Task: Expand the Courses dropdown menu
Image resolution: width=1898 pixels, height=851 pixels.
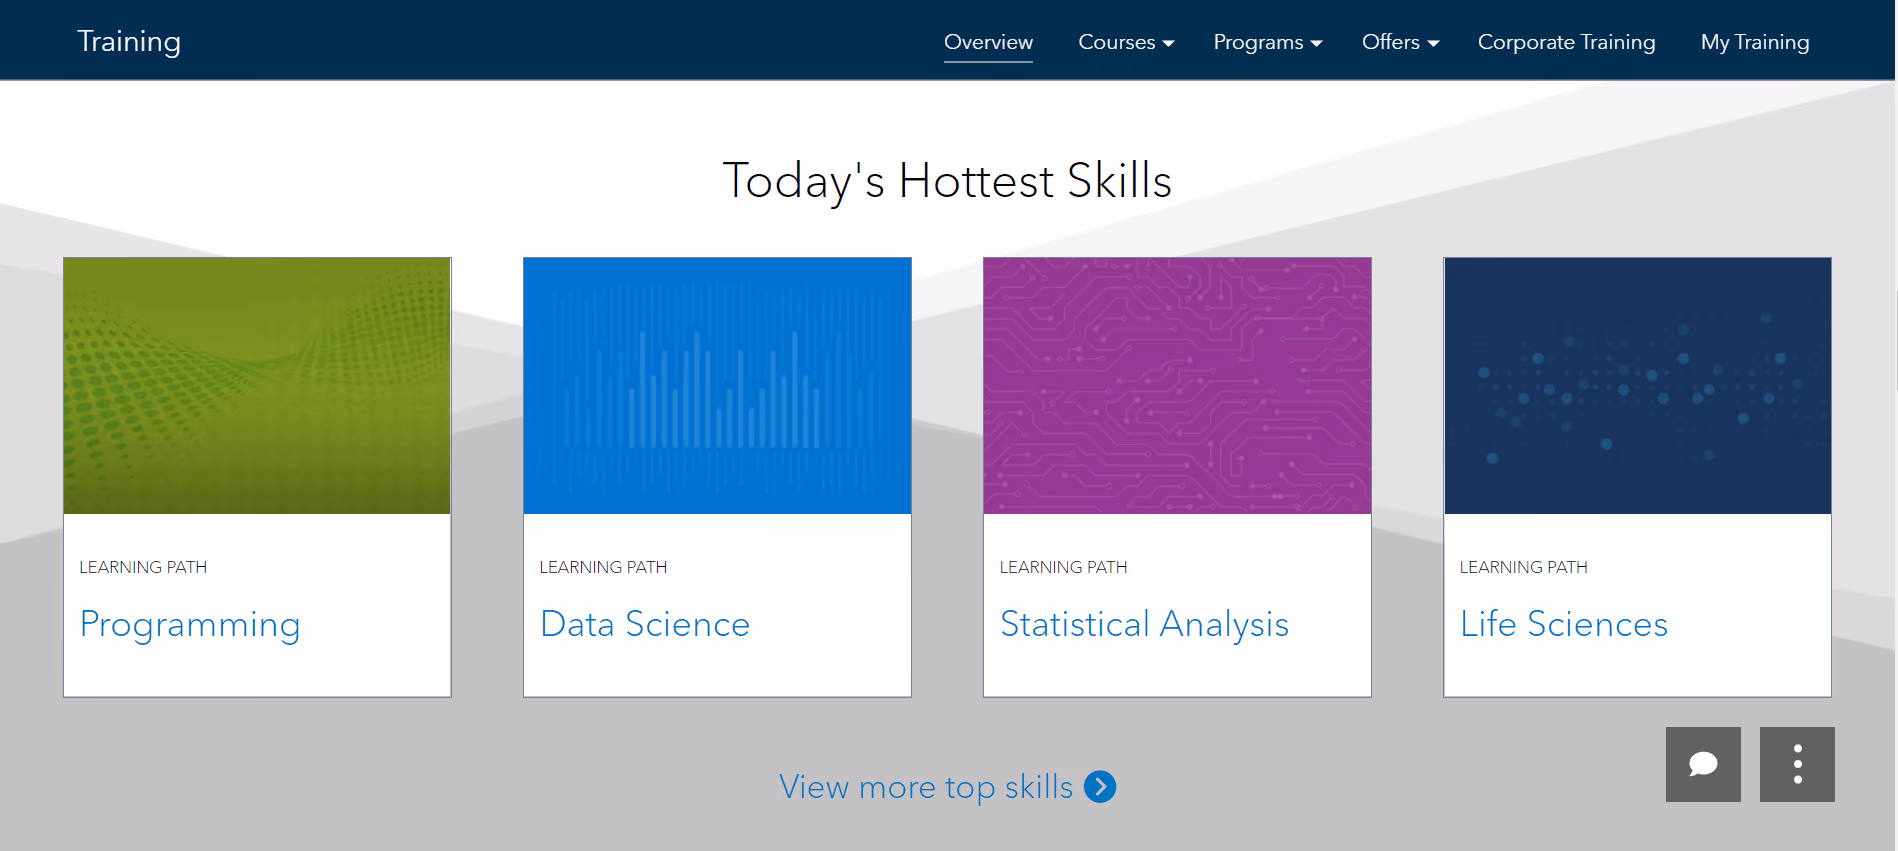Action: (1126, 42)
